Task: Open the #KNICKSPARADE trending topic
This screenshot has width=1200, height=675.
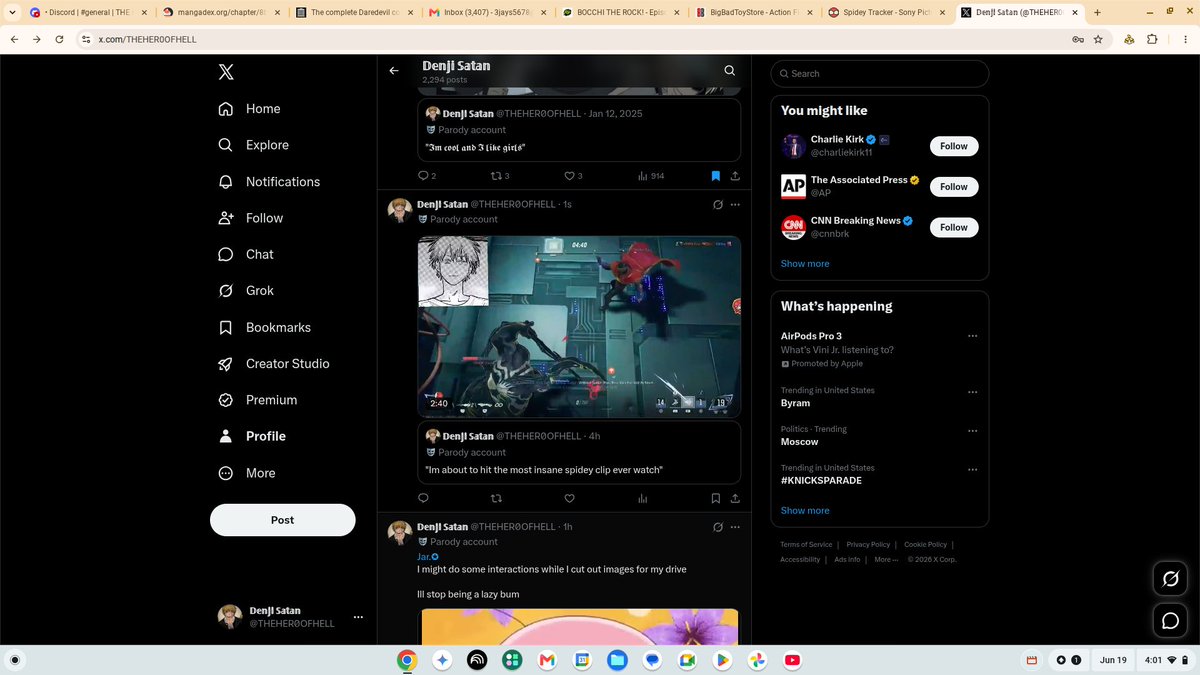Action: (x=821, y=480)
